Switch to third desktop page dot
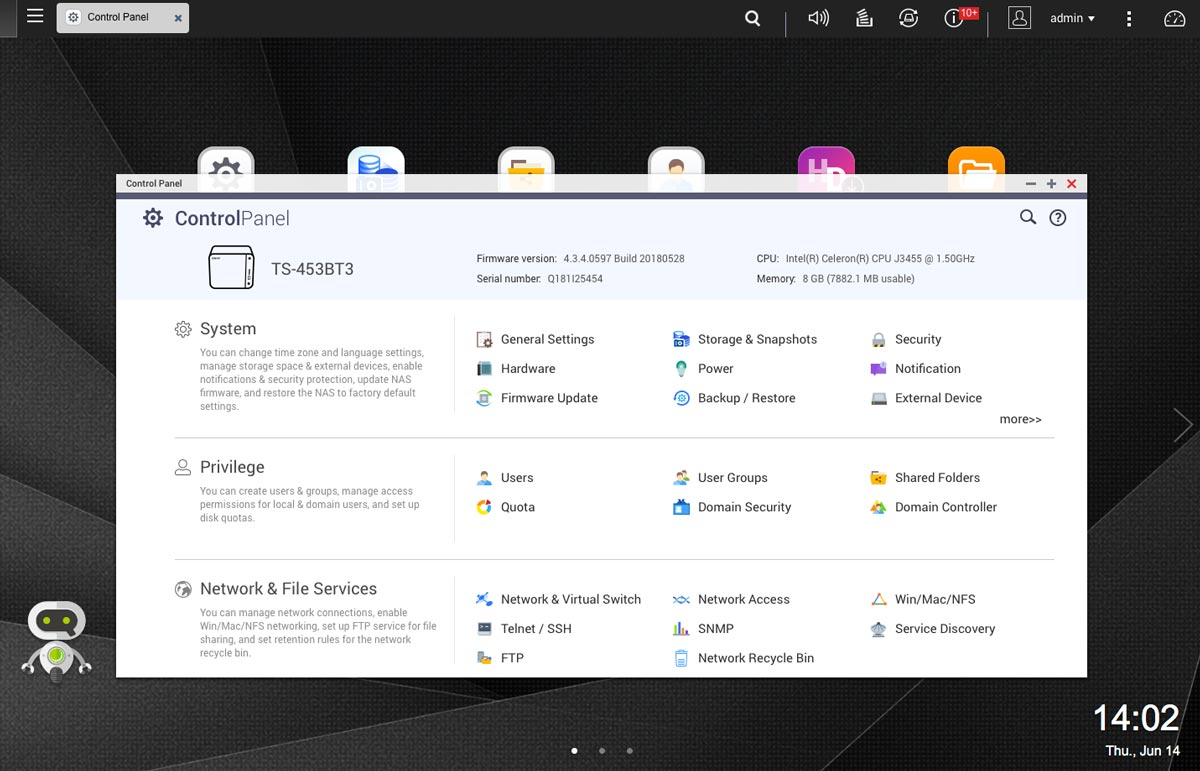Screen dimensions: 1200x771 (x=629, y=750)
